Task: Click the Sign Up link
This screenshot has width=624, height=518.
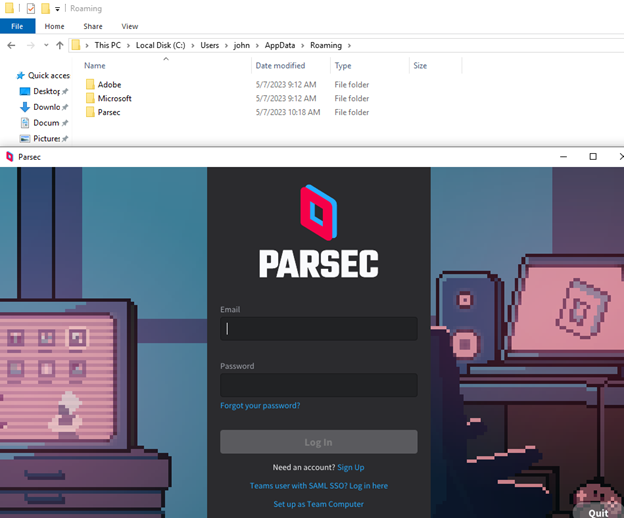Action: (x=350, y=467)
